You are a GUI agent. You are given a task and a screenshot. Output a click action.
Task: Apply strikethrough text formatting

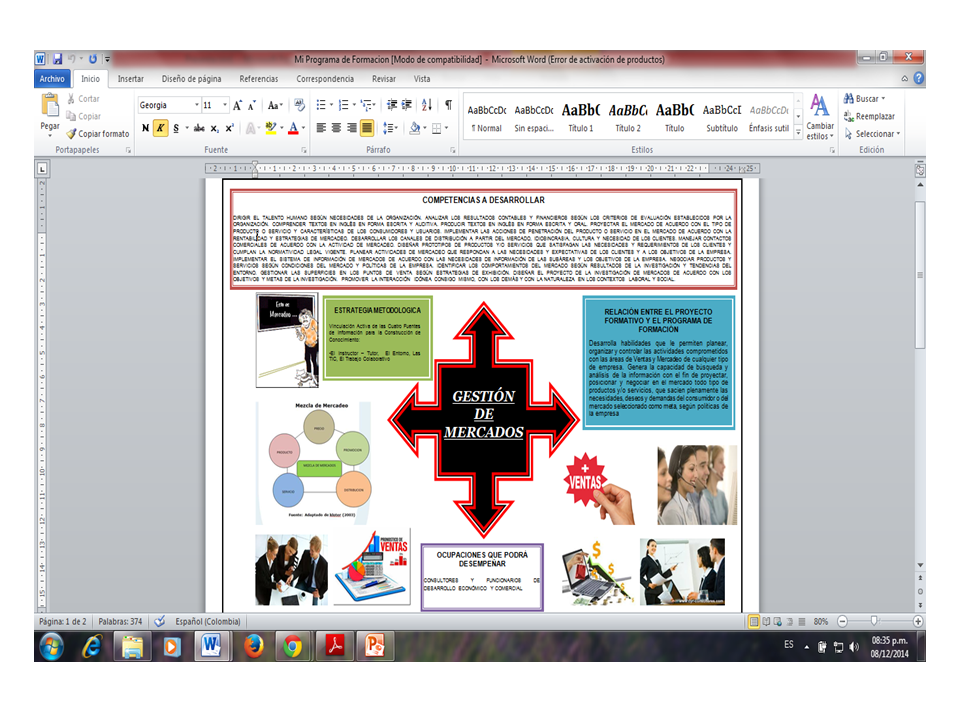(x=199, y=128)
